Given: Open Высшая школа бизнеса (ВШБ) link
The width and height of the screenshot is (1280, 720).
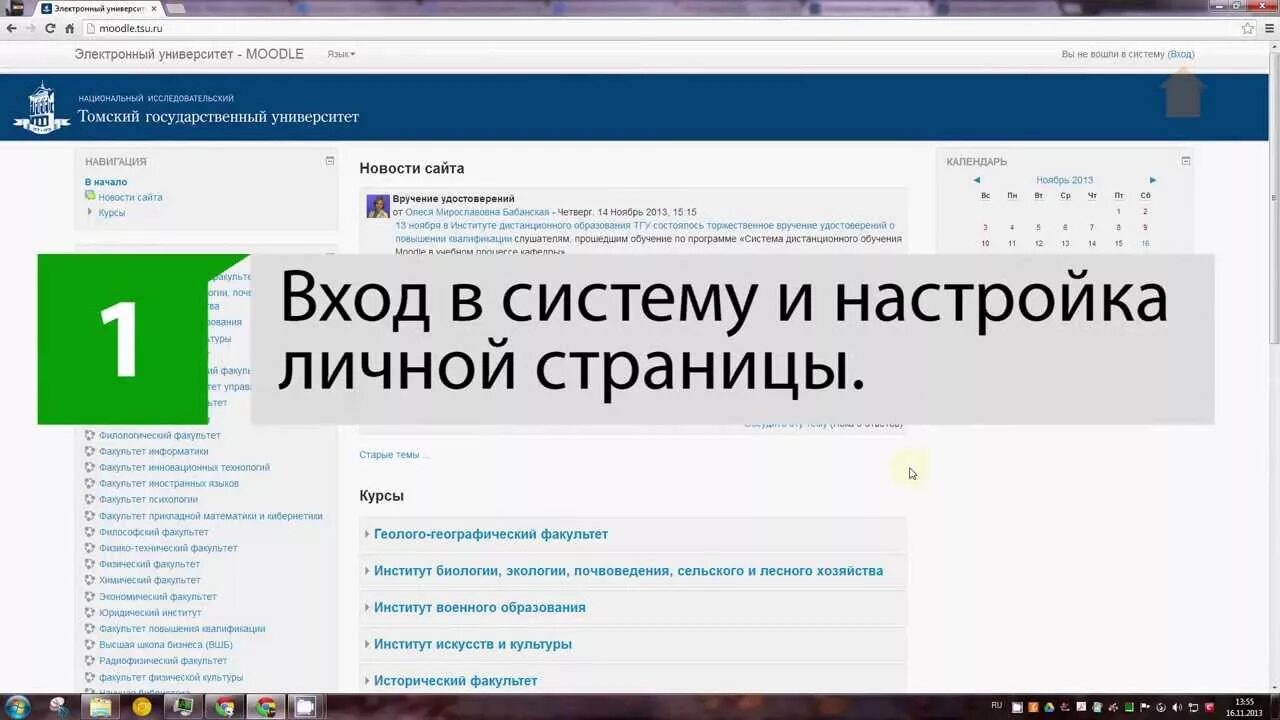Looking at the screenshot, I should click(x=166, y=645).
